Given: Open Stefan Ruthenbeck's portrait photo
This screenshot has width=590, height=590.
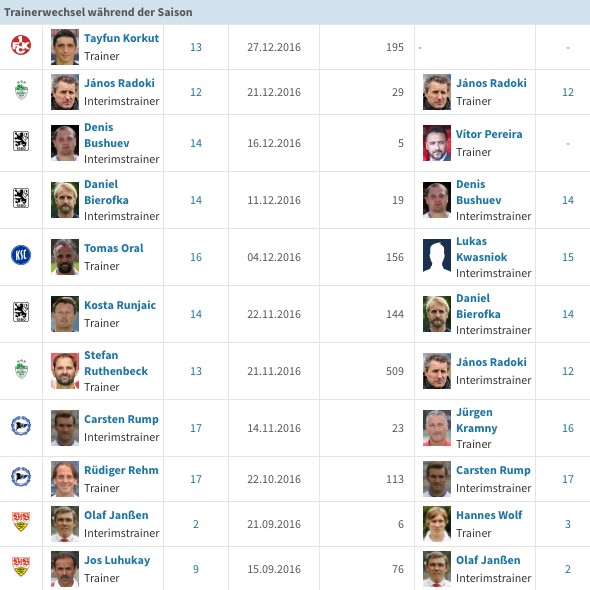Looking at the screenshot, I should 65,371.
